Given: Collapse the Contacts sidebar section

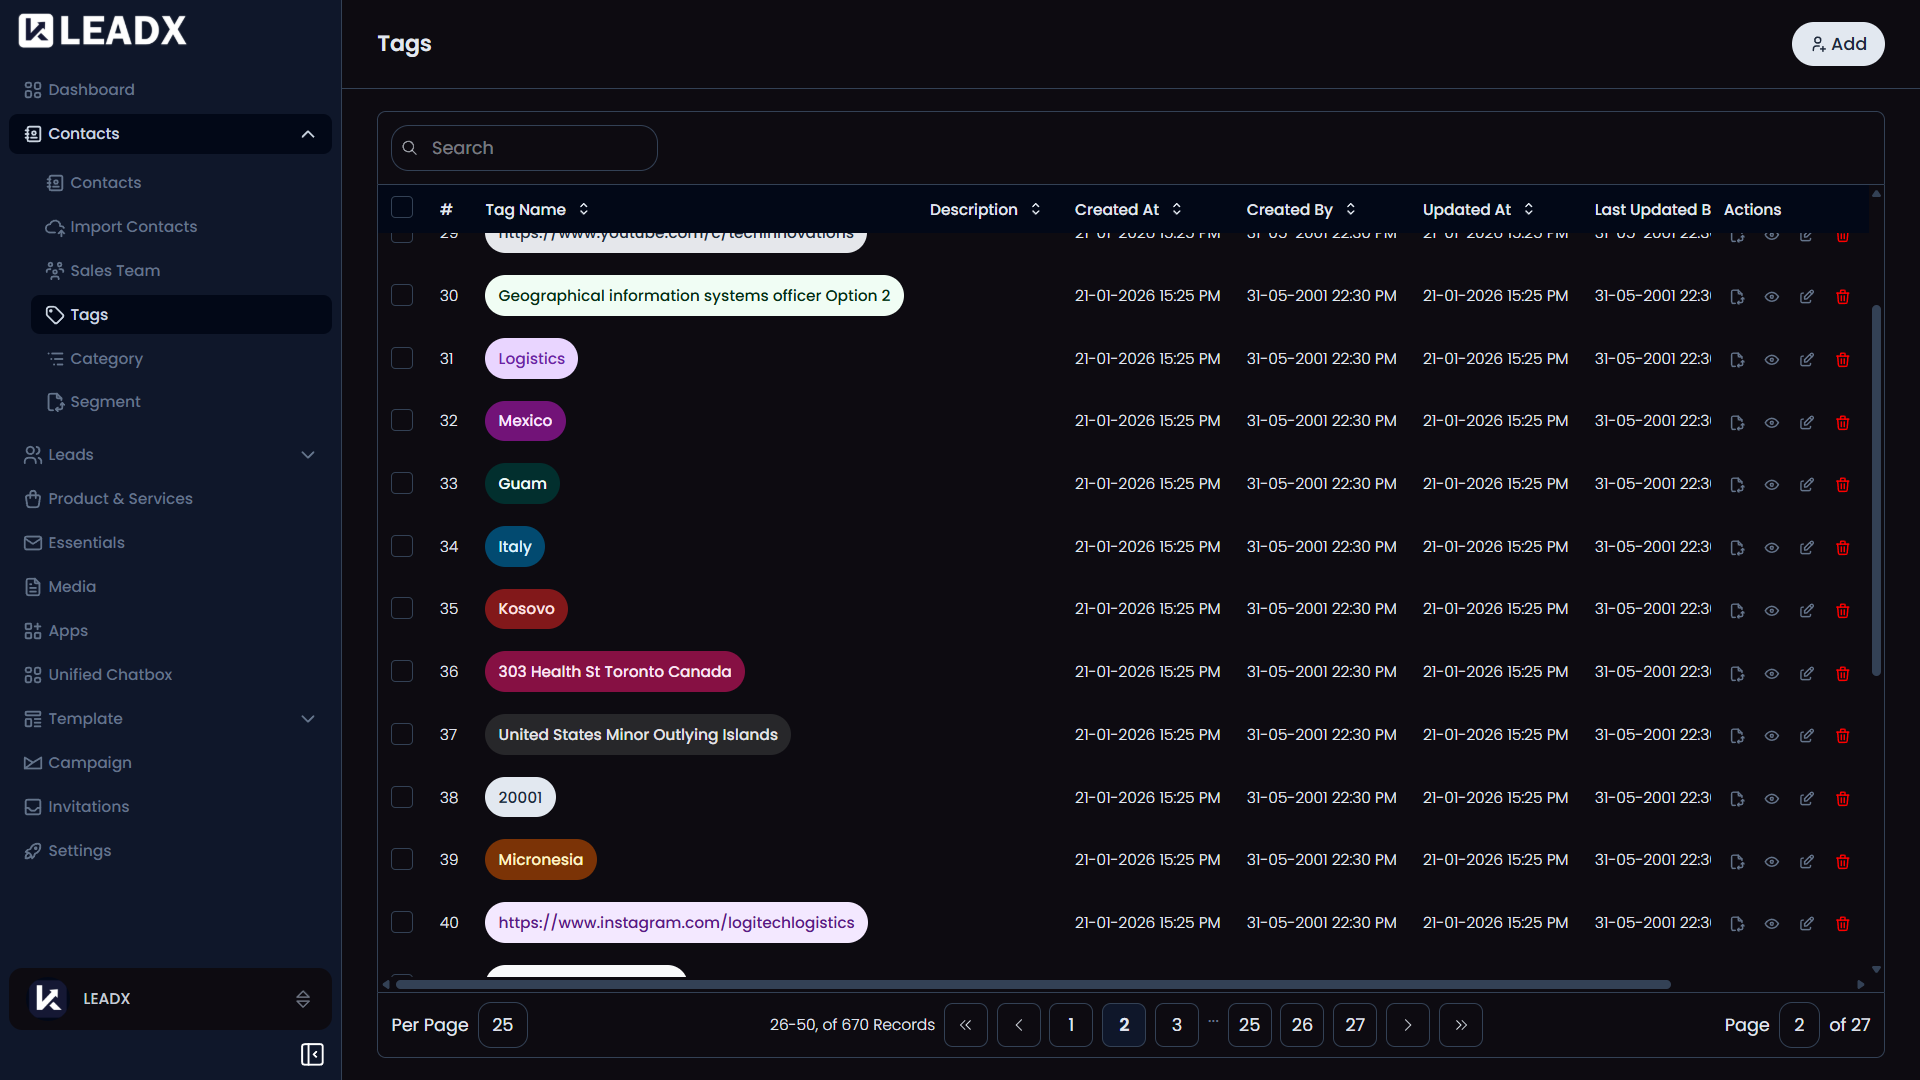Looking at the screenshot, I should point(307,134).
